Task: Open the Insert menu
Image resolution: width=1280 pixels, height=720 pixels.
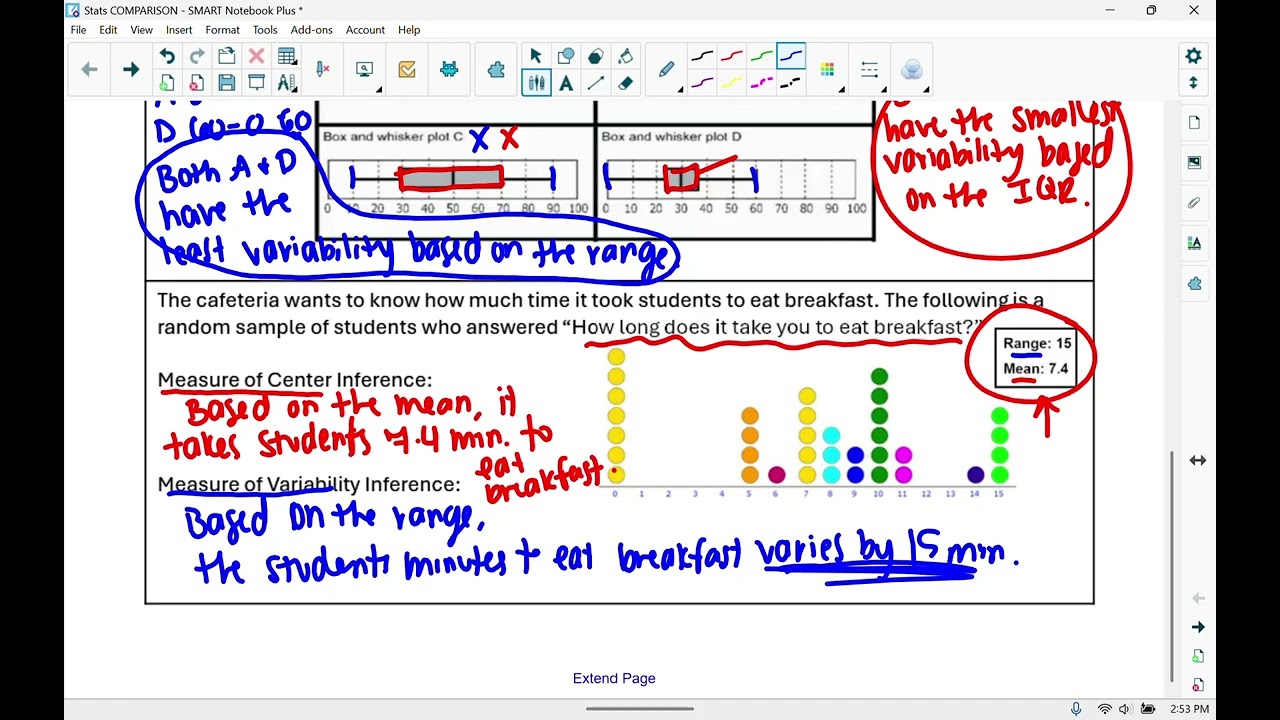Action: pos(179,30)
